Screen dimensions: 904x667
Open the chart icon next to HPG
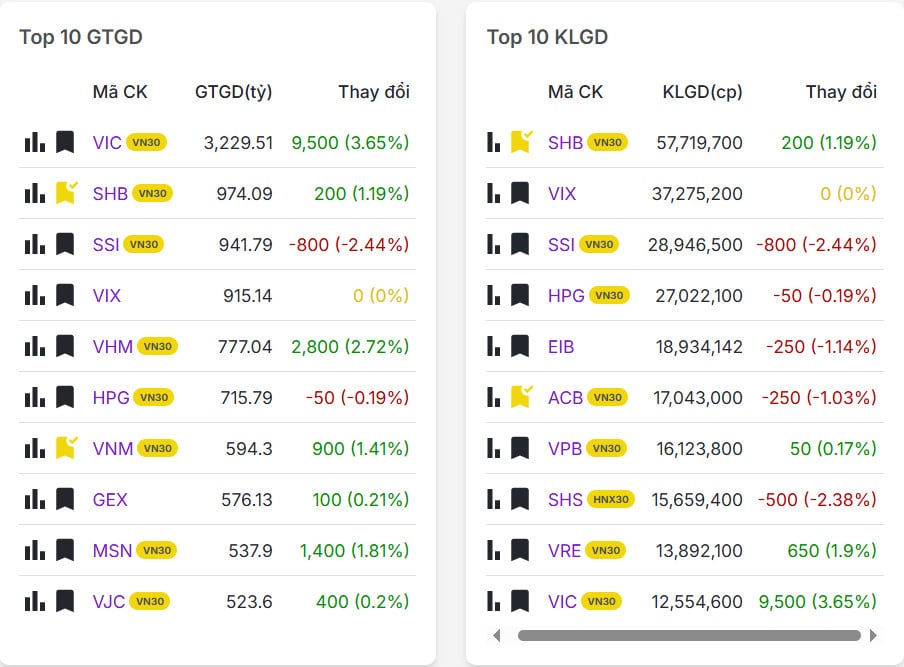34,397
